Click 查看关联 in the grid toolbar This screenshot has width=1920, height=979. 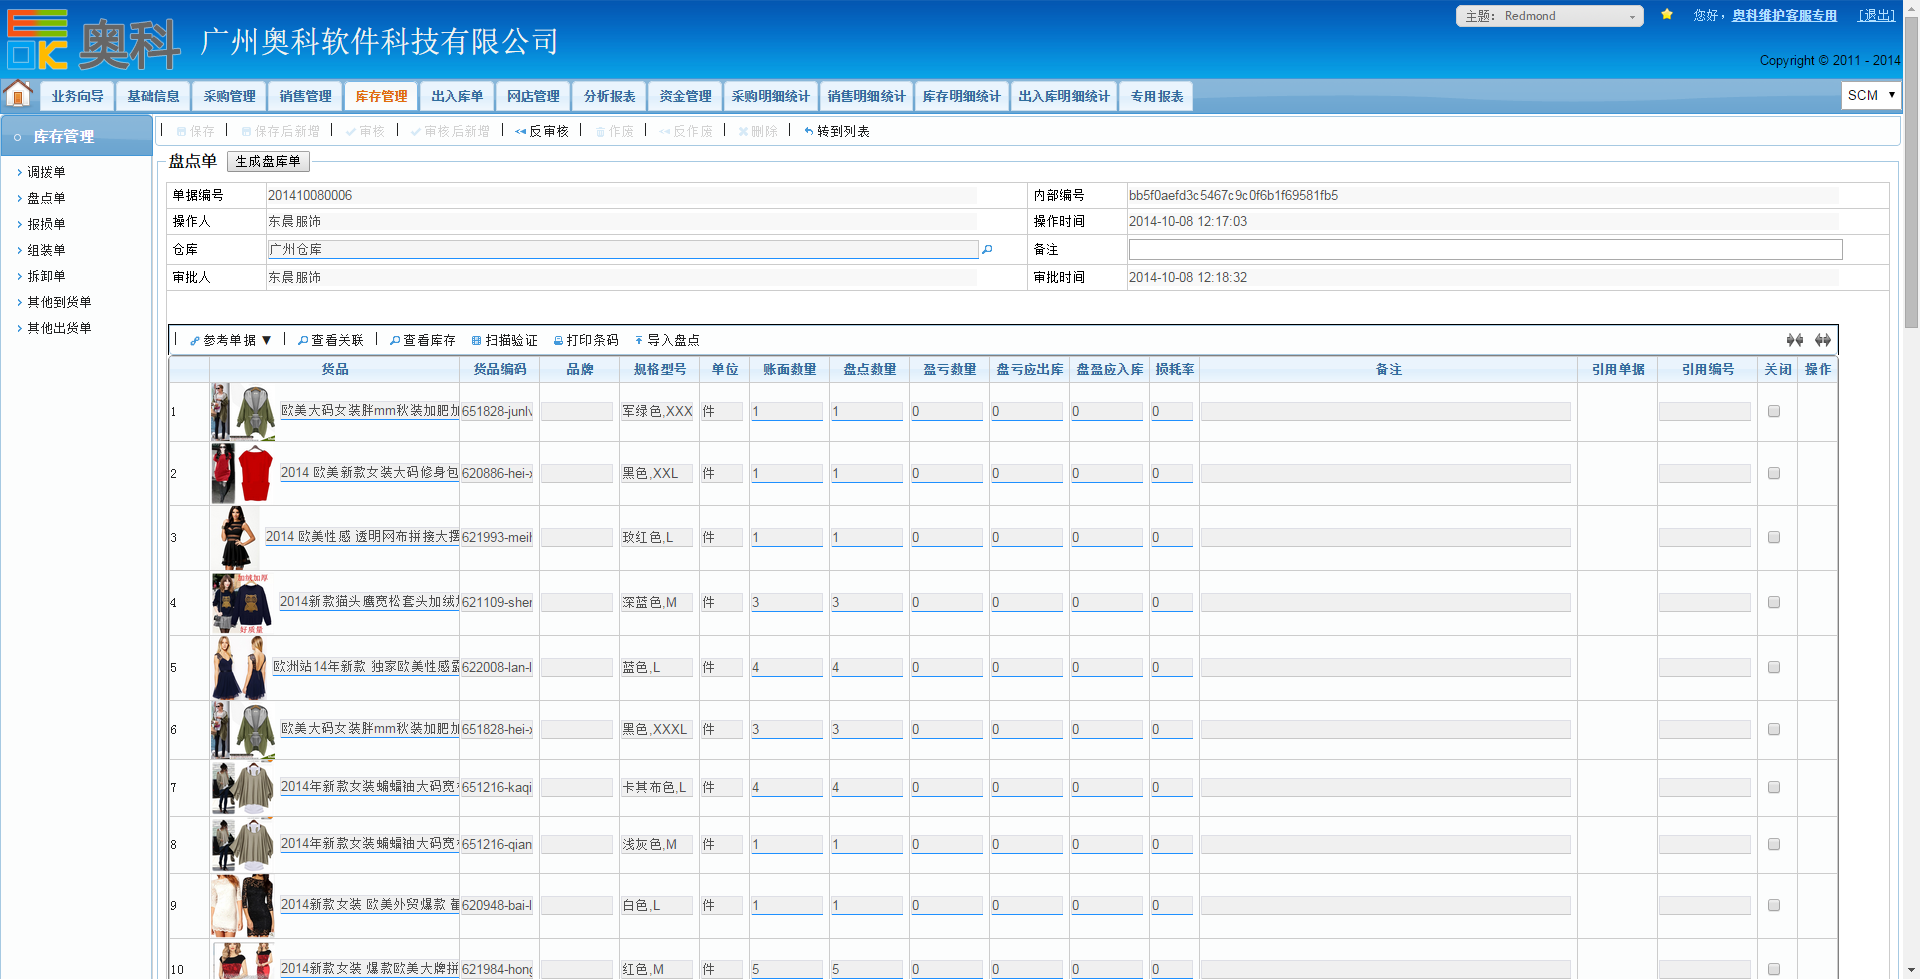331,341
